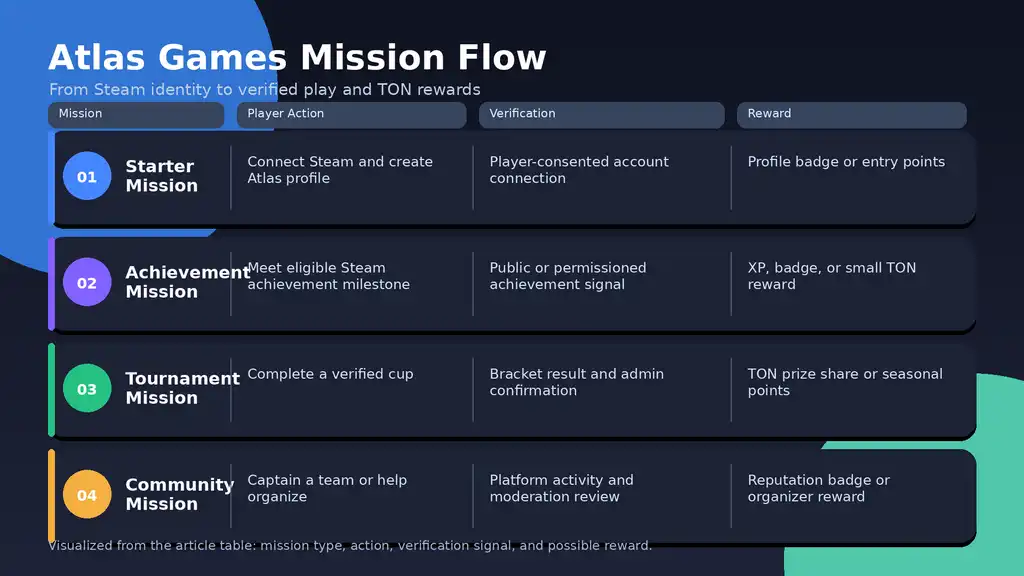Click the Starter Mission label
This screenshot has width=1024, height=576.
tap(161, 176)
